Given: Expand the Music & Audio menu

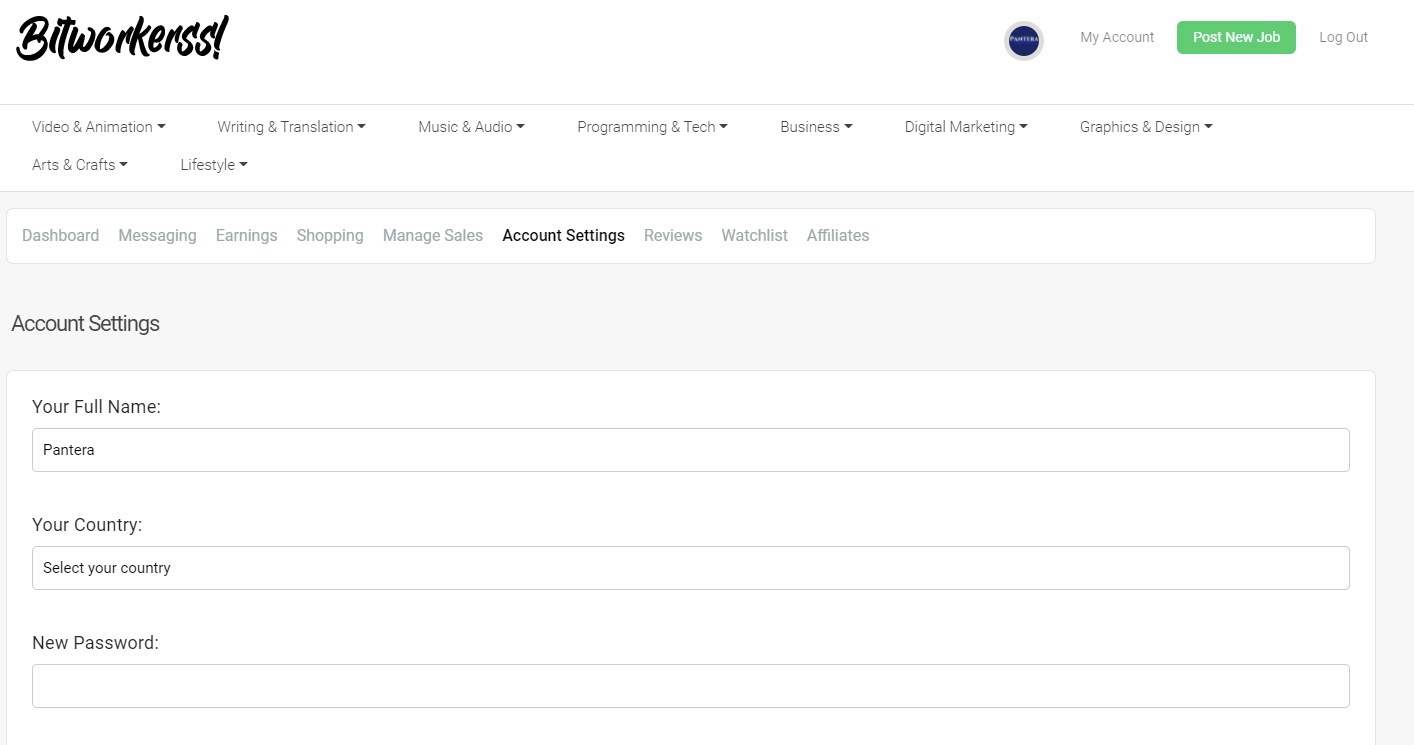Looking at the screenshot, I should click(x=471, y=127).
